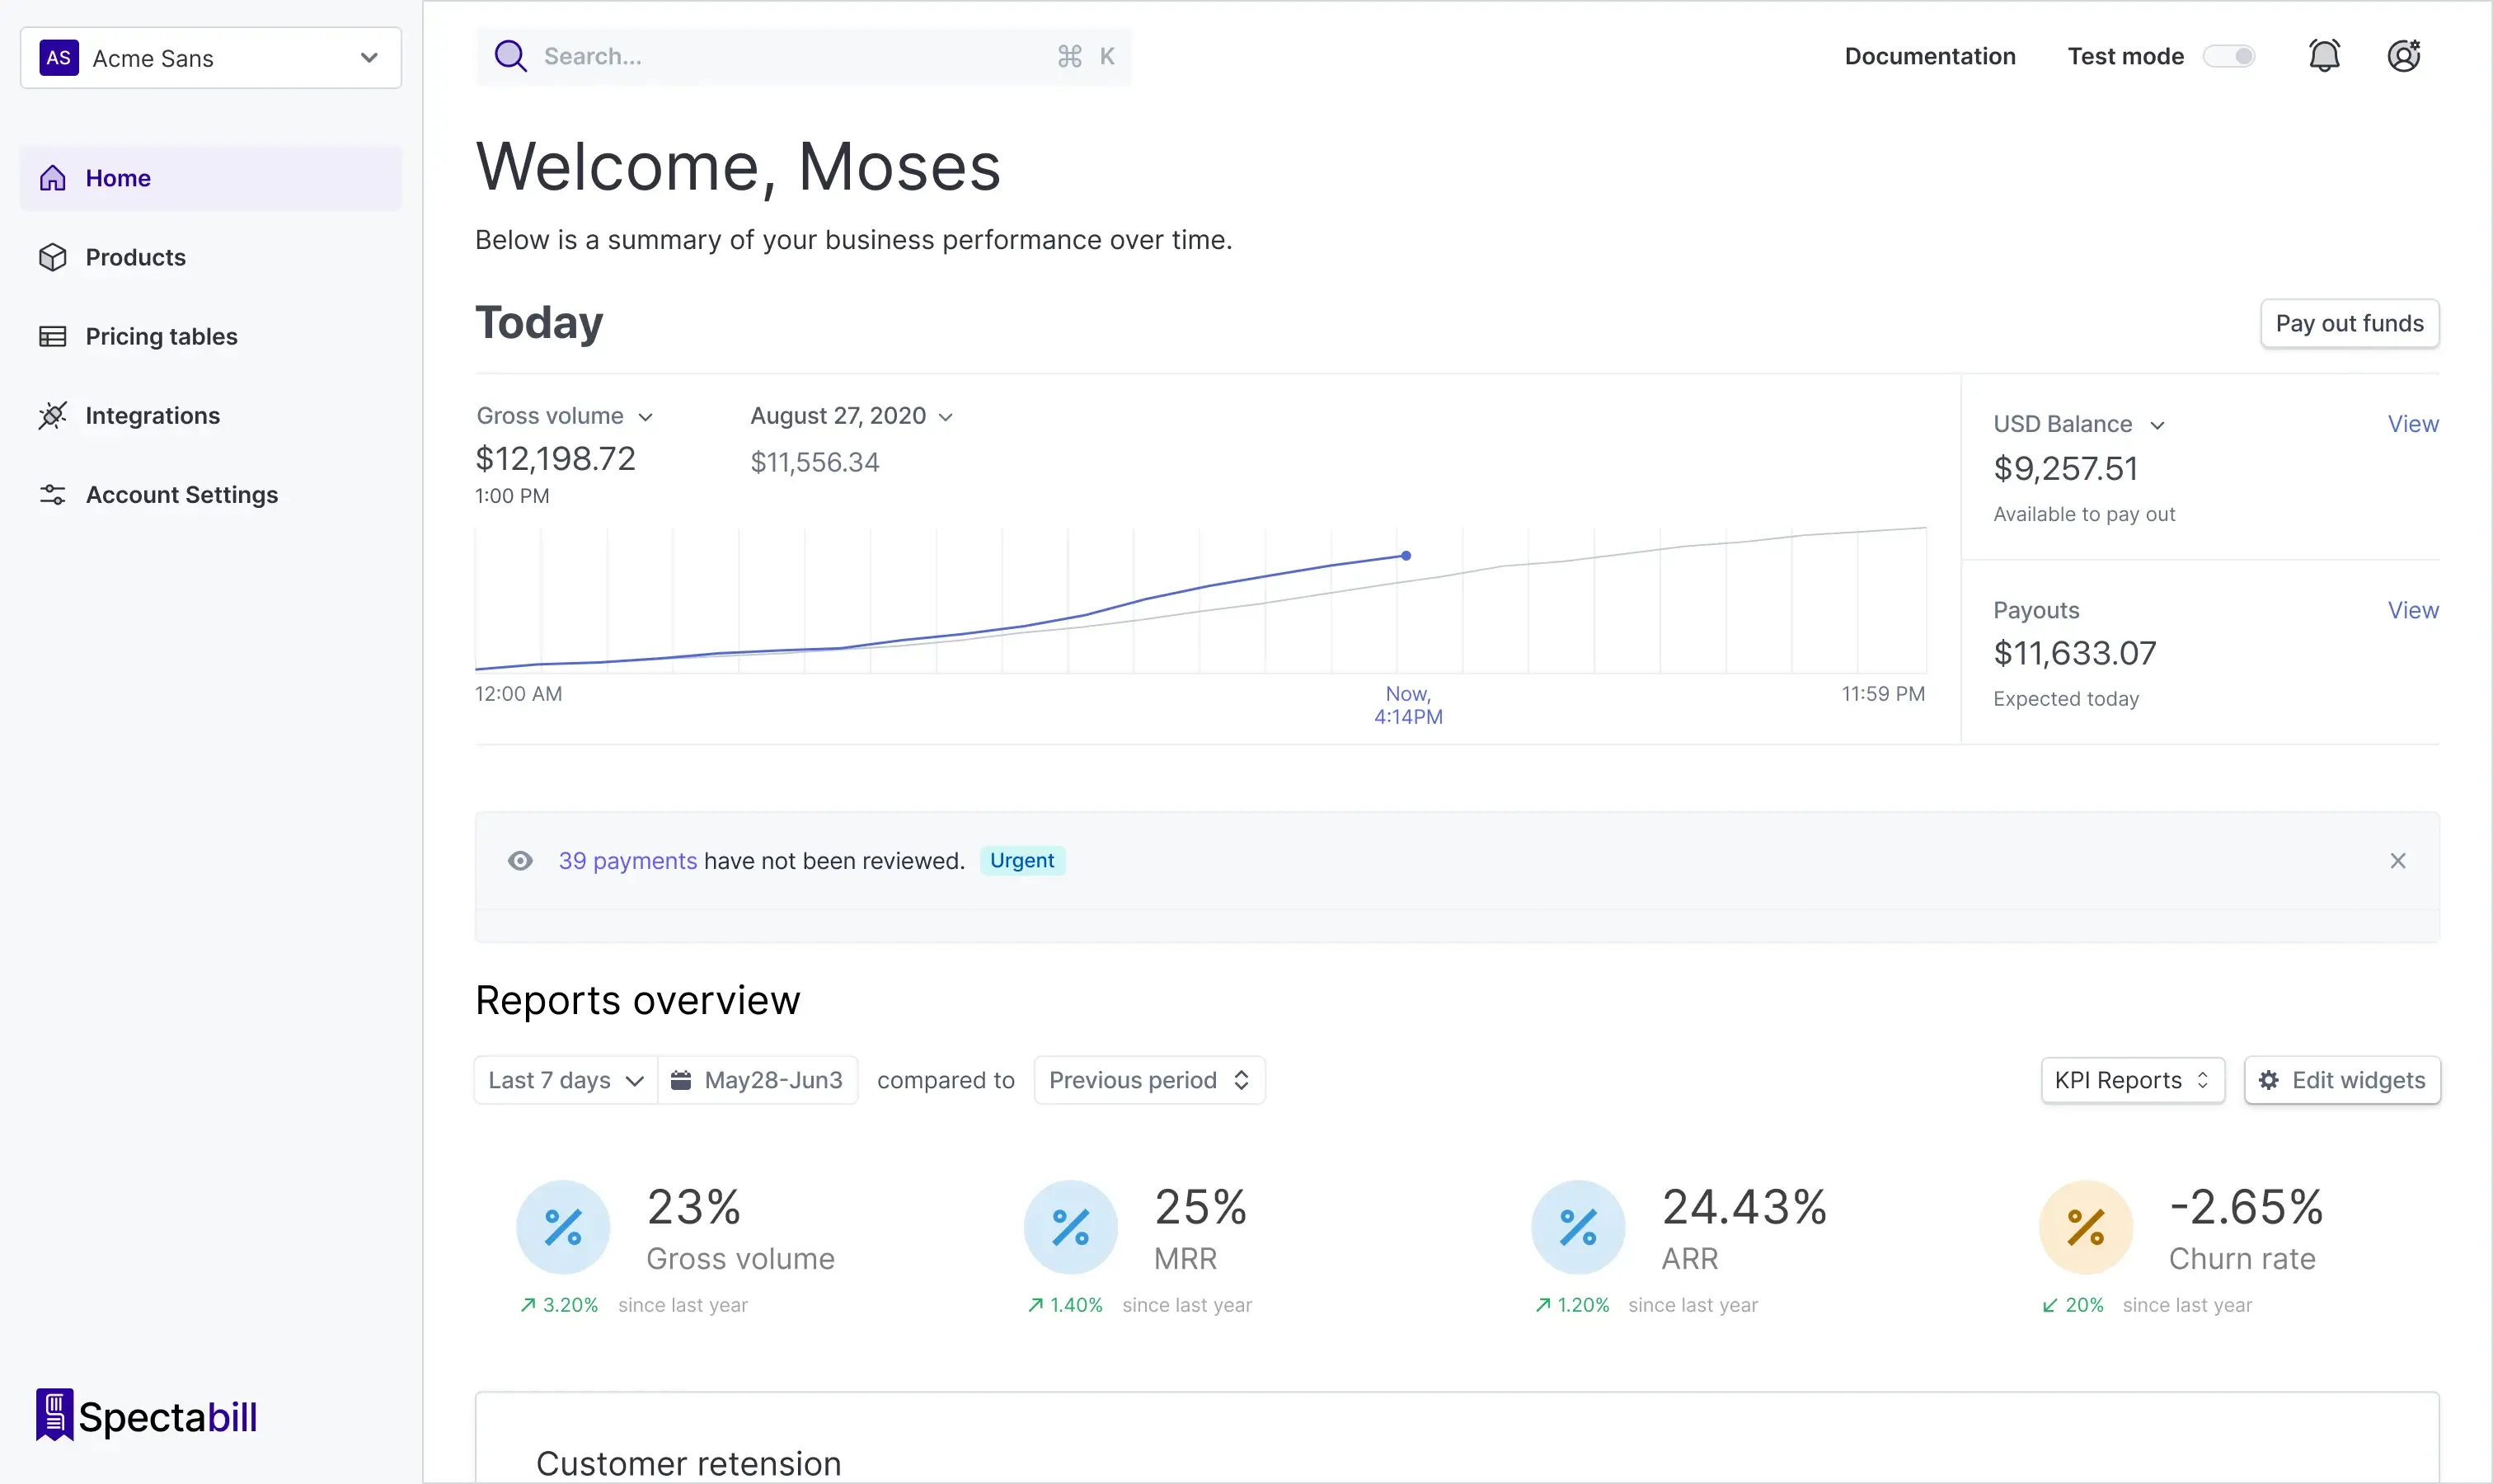Click the MRR percent icon
This screenshot has width=2493, height=1484.
pos(1071,1227)
